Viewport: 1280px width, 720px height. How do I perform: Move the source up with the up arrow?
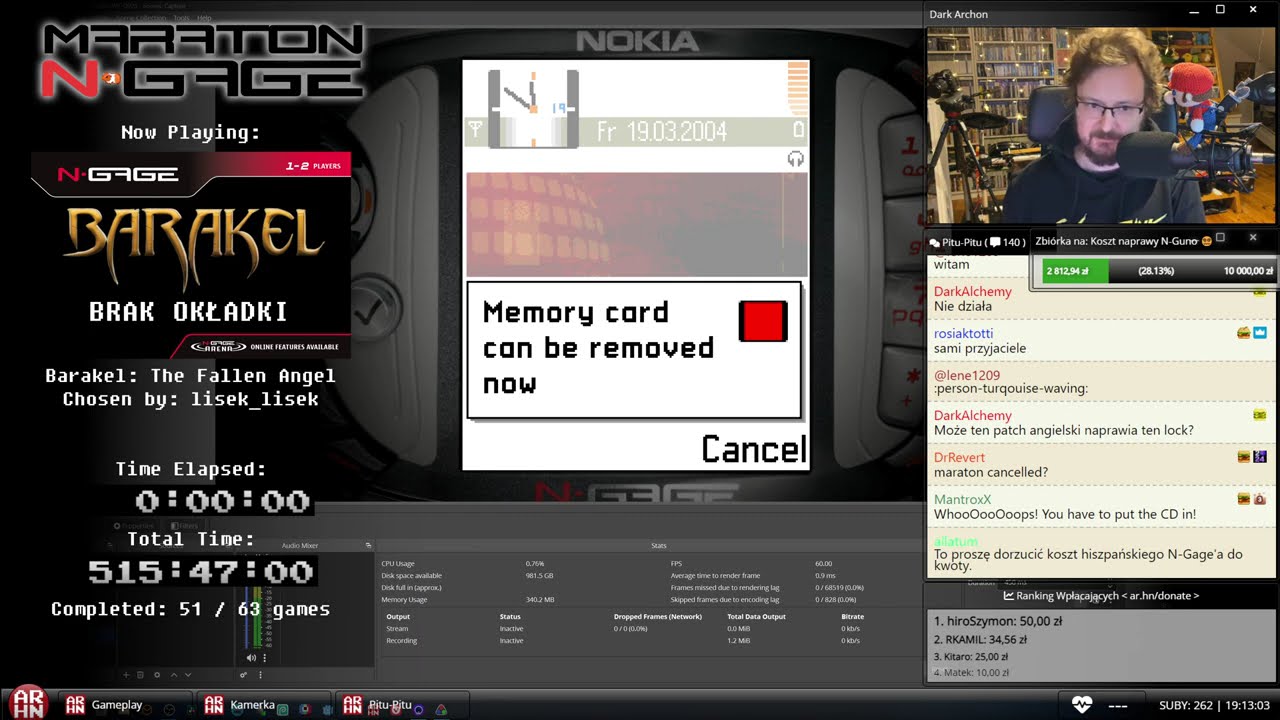[174, 675]
